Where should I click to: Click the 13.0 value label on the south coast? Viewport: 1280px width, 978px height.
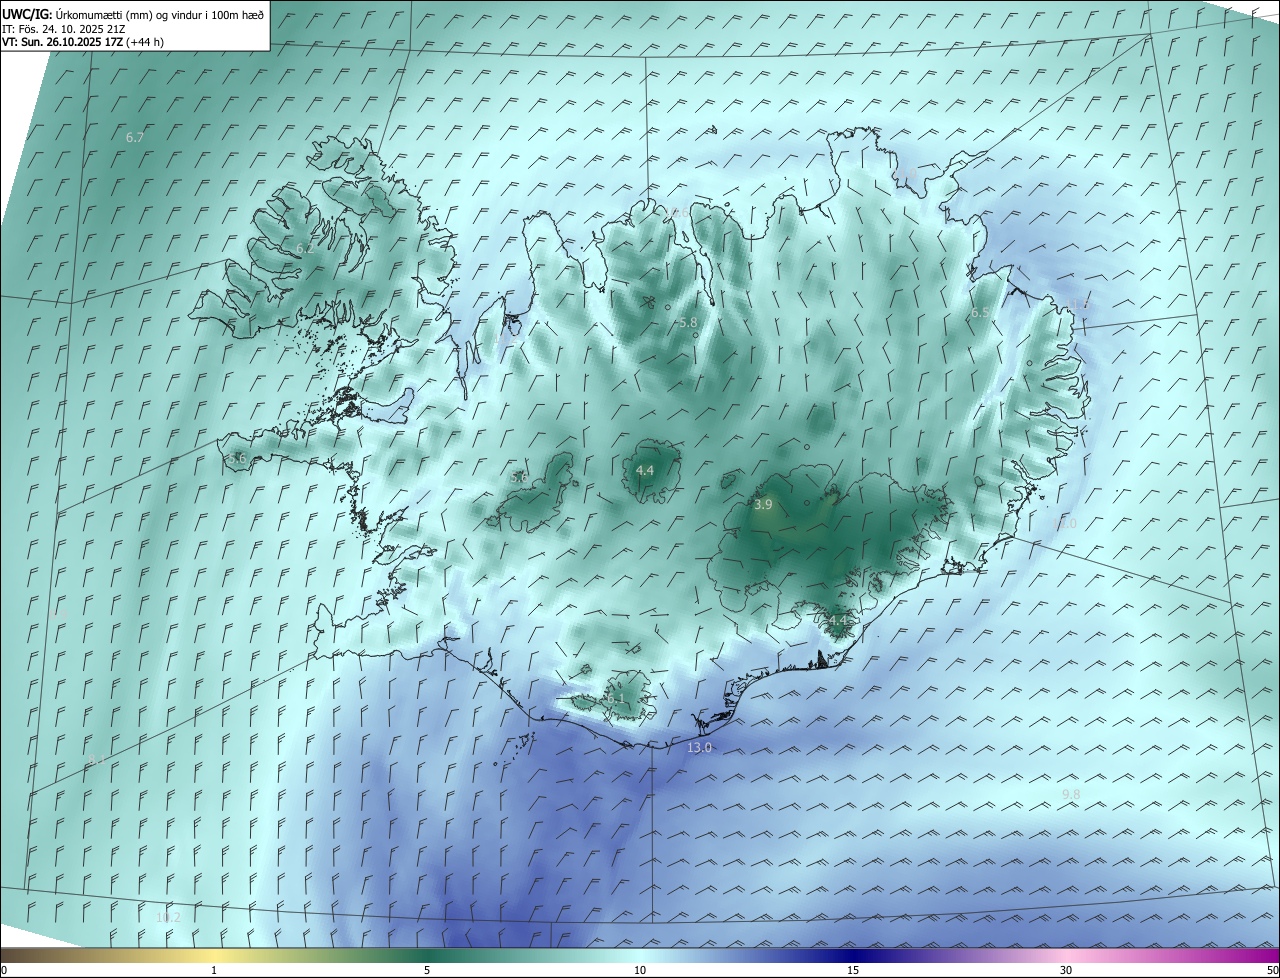699,748
